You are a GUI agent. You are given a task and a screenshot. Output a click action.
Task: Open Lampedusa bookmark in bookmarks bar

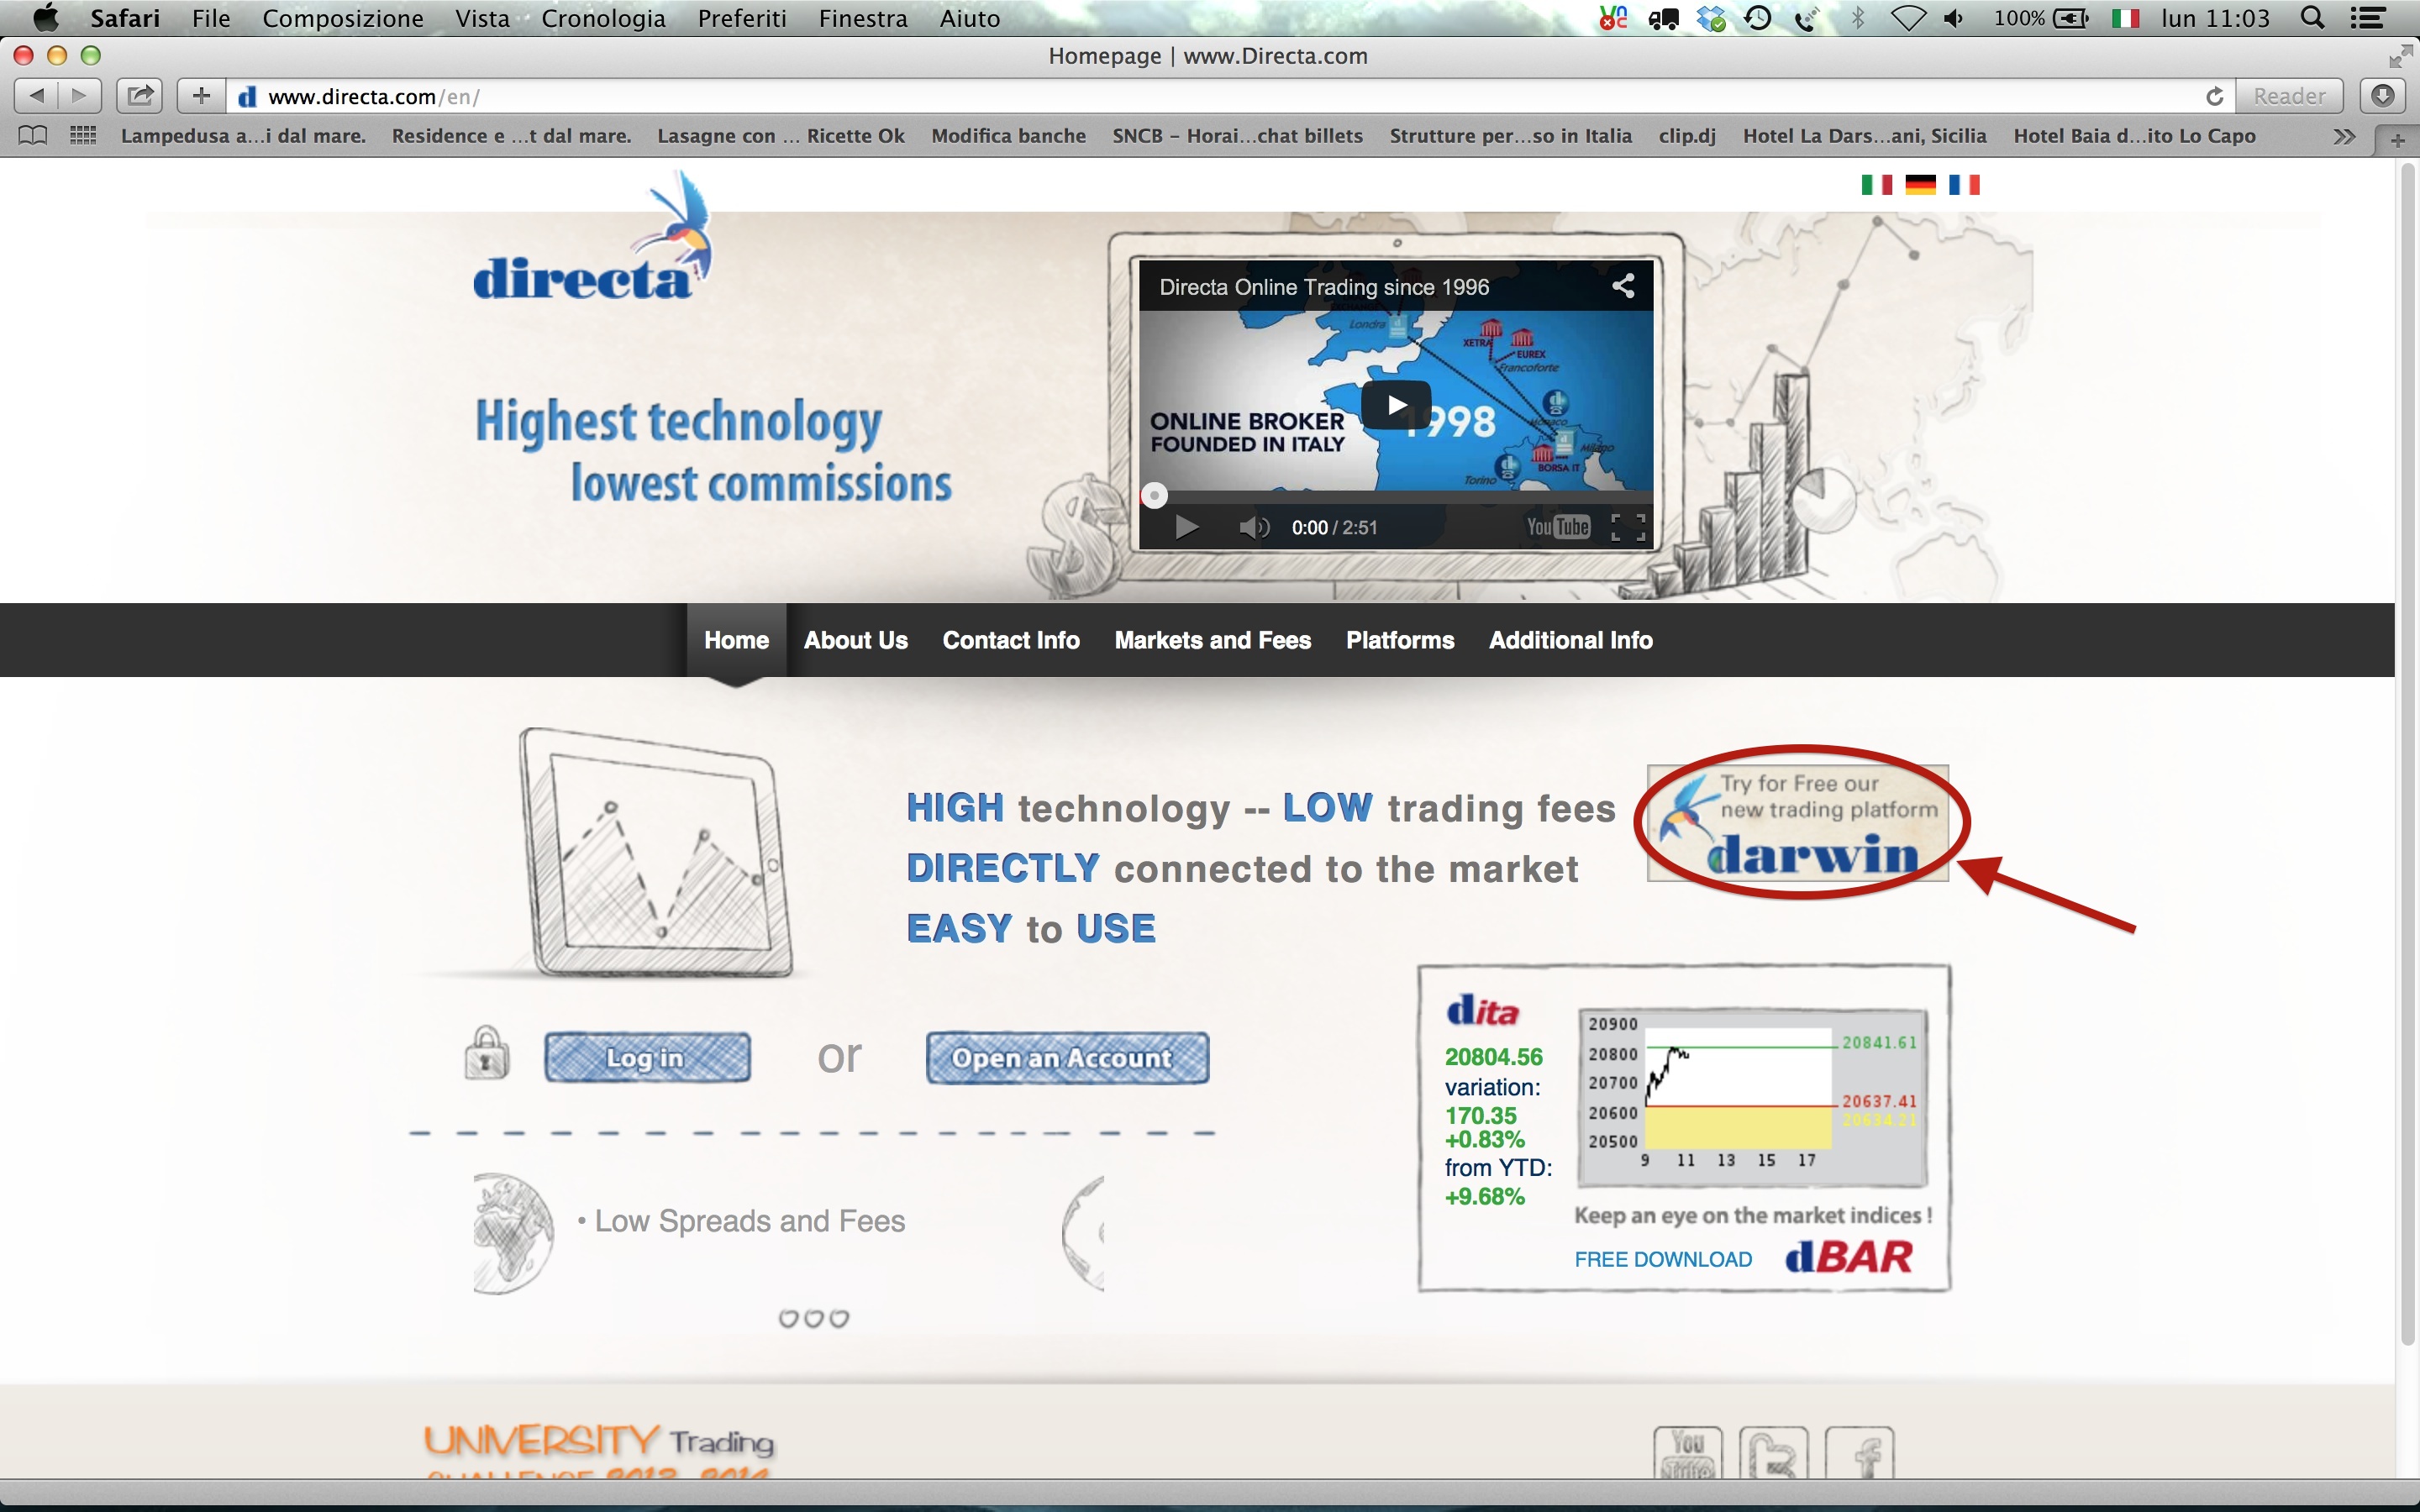(x=243, y=135)
